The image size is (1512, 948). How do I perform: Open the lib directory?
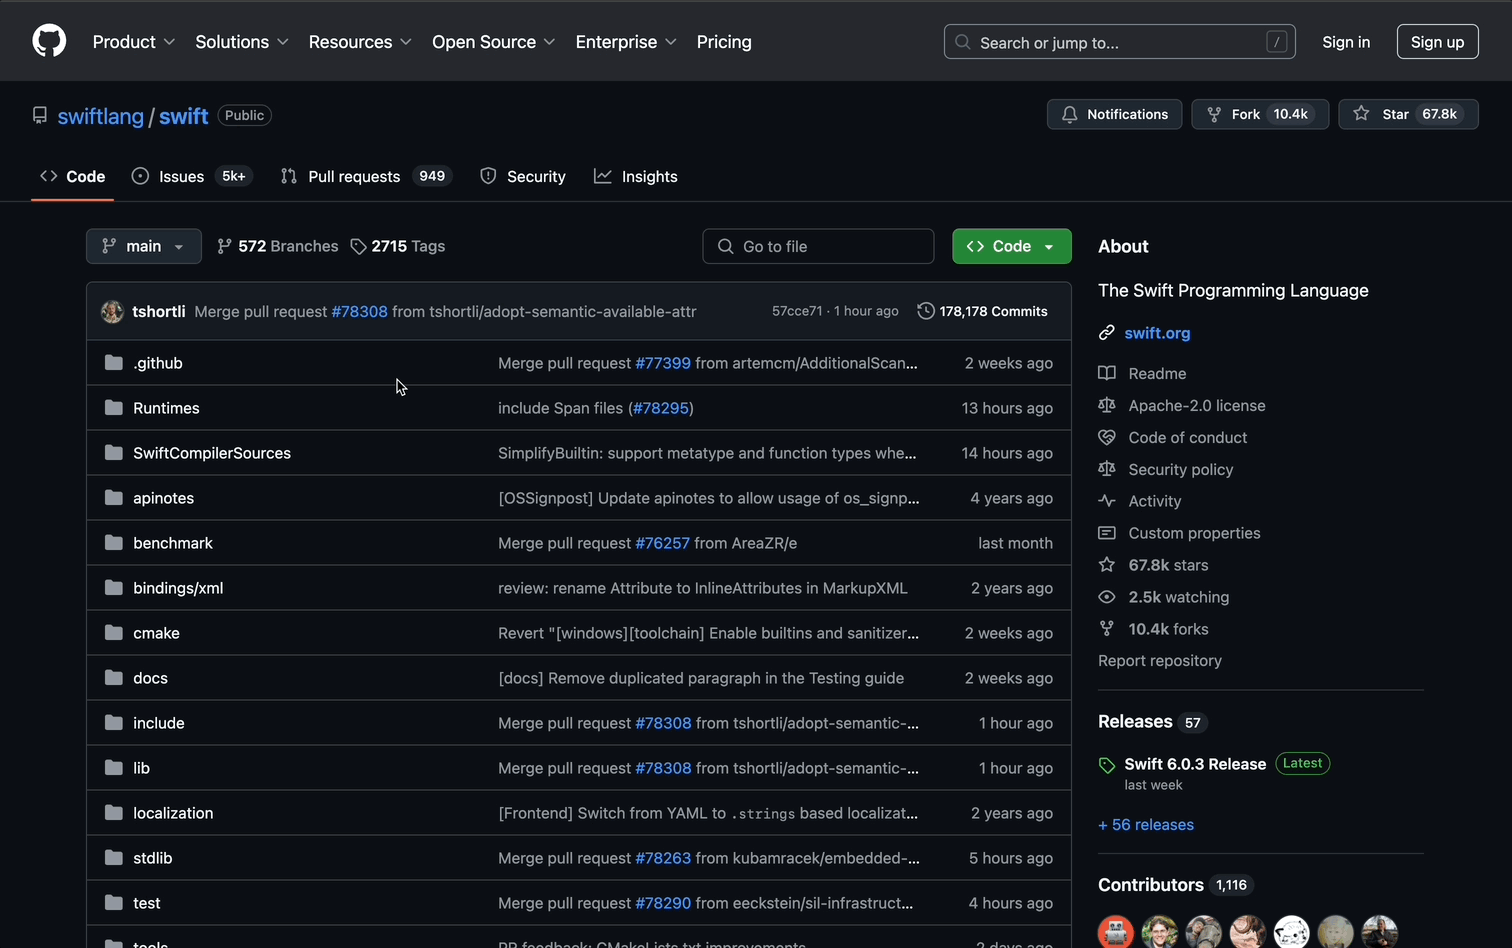(x=141, y=768)
